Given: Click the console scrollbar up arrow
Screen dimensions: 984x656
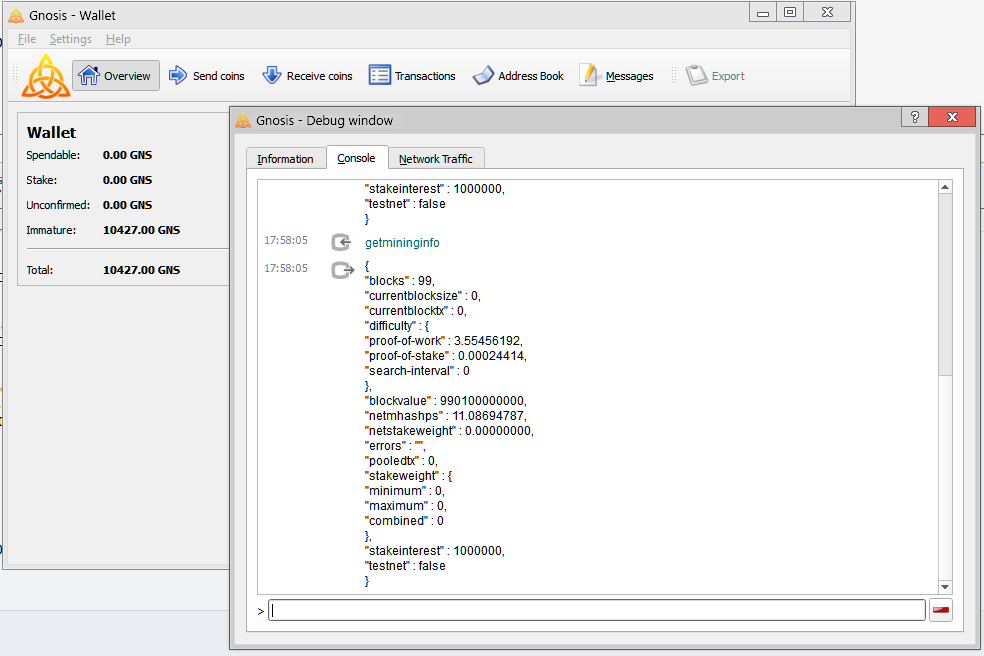Looking at the screenshot, I should (945, 187).
